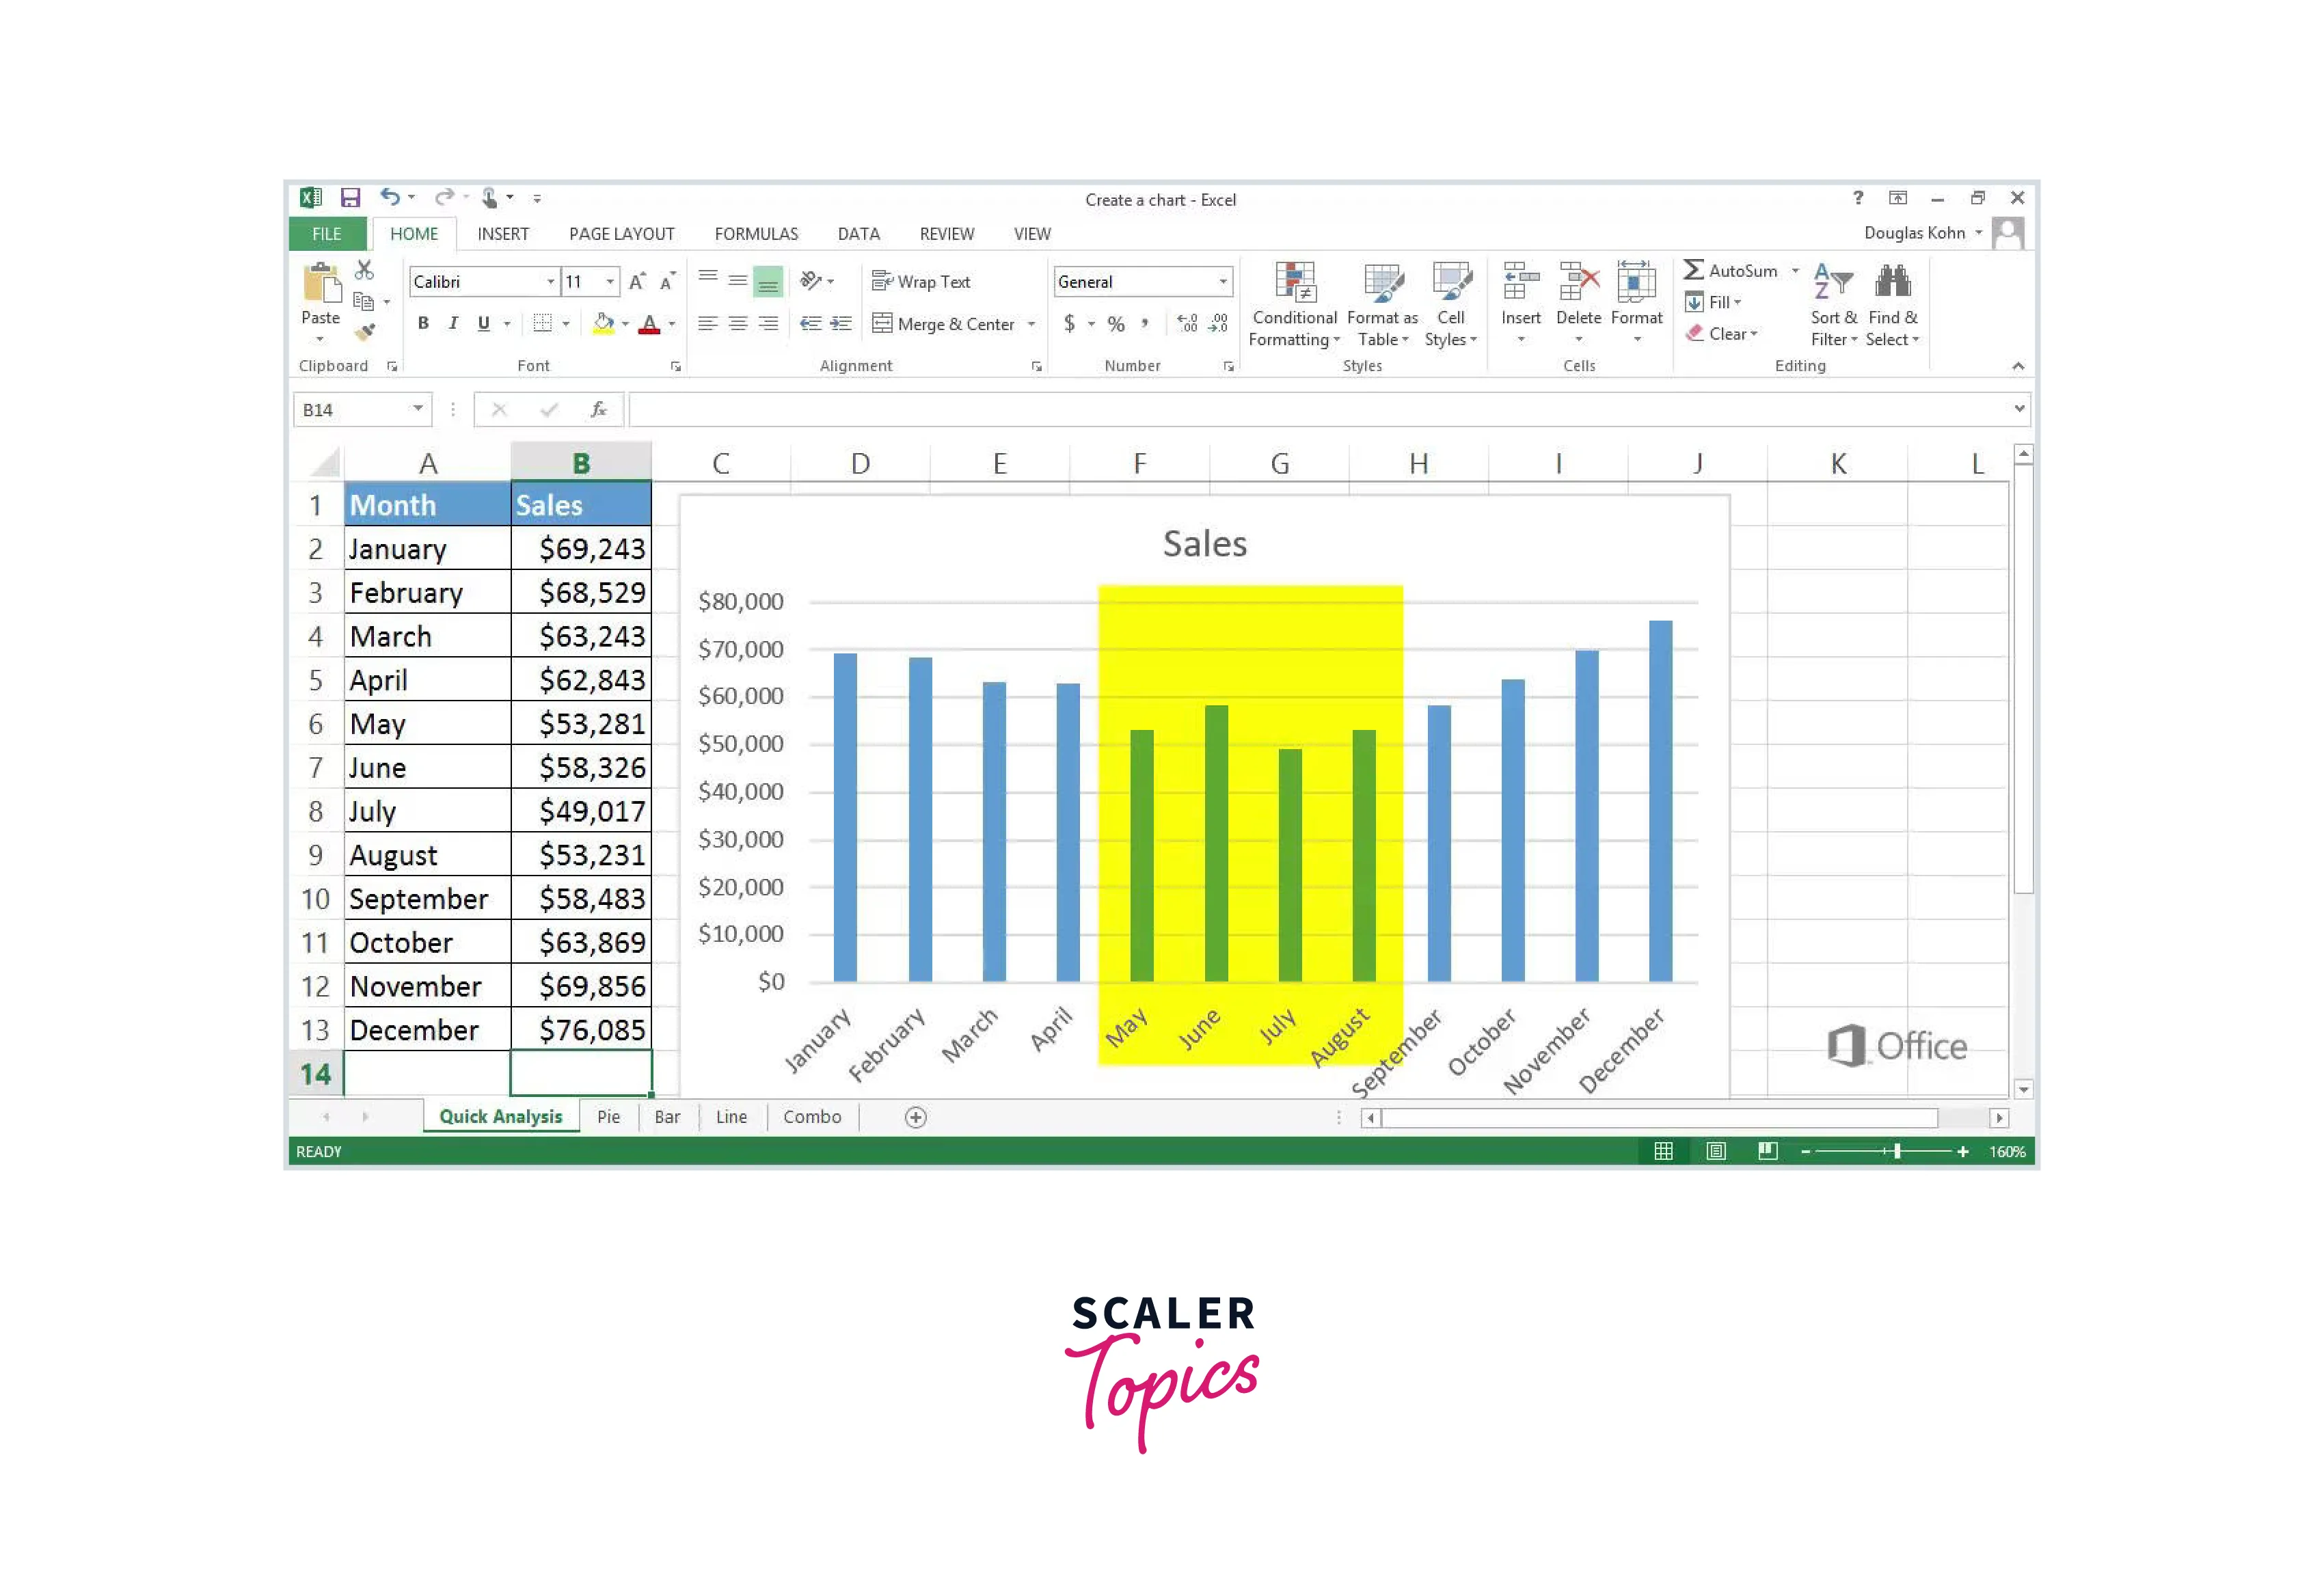Image resolution: width=2324 pixels, height=1585 pixels.
Task: Expand the Calibri font name dropdown
Action: click(x=550, y=282)
